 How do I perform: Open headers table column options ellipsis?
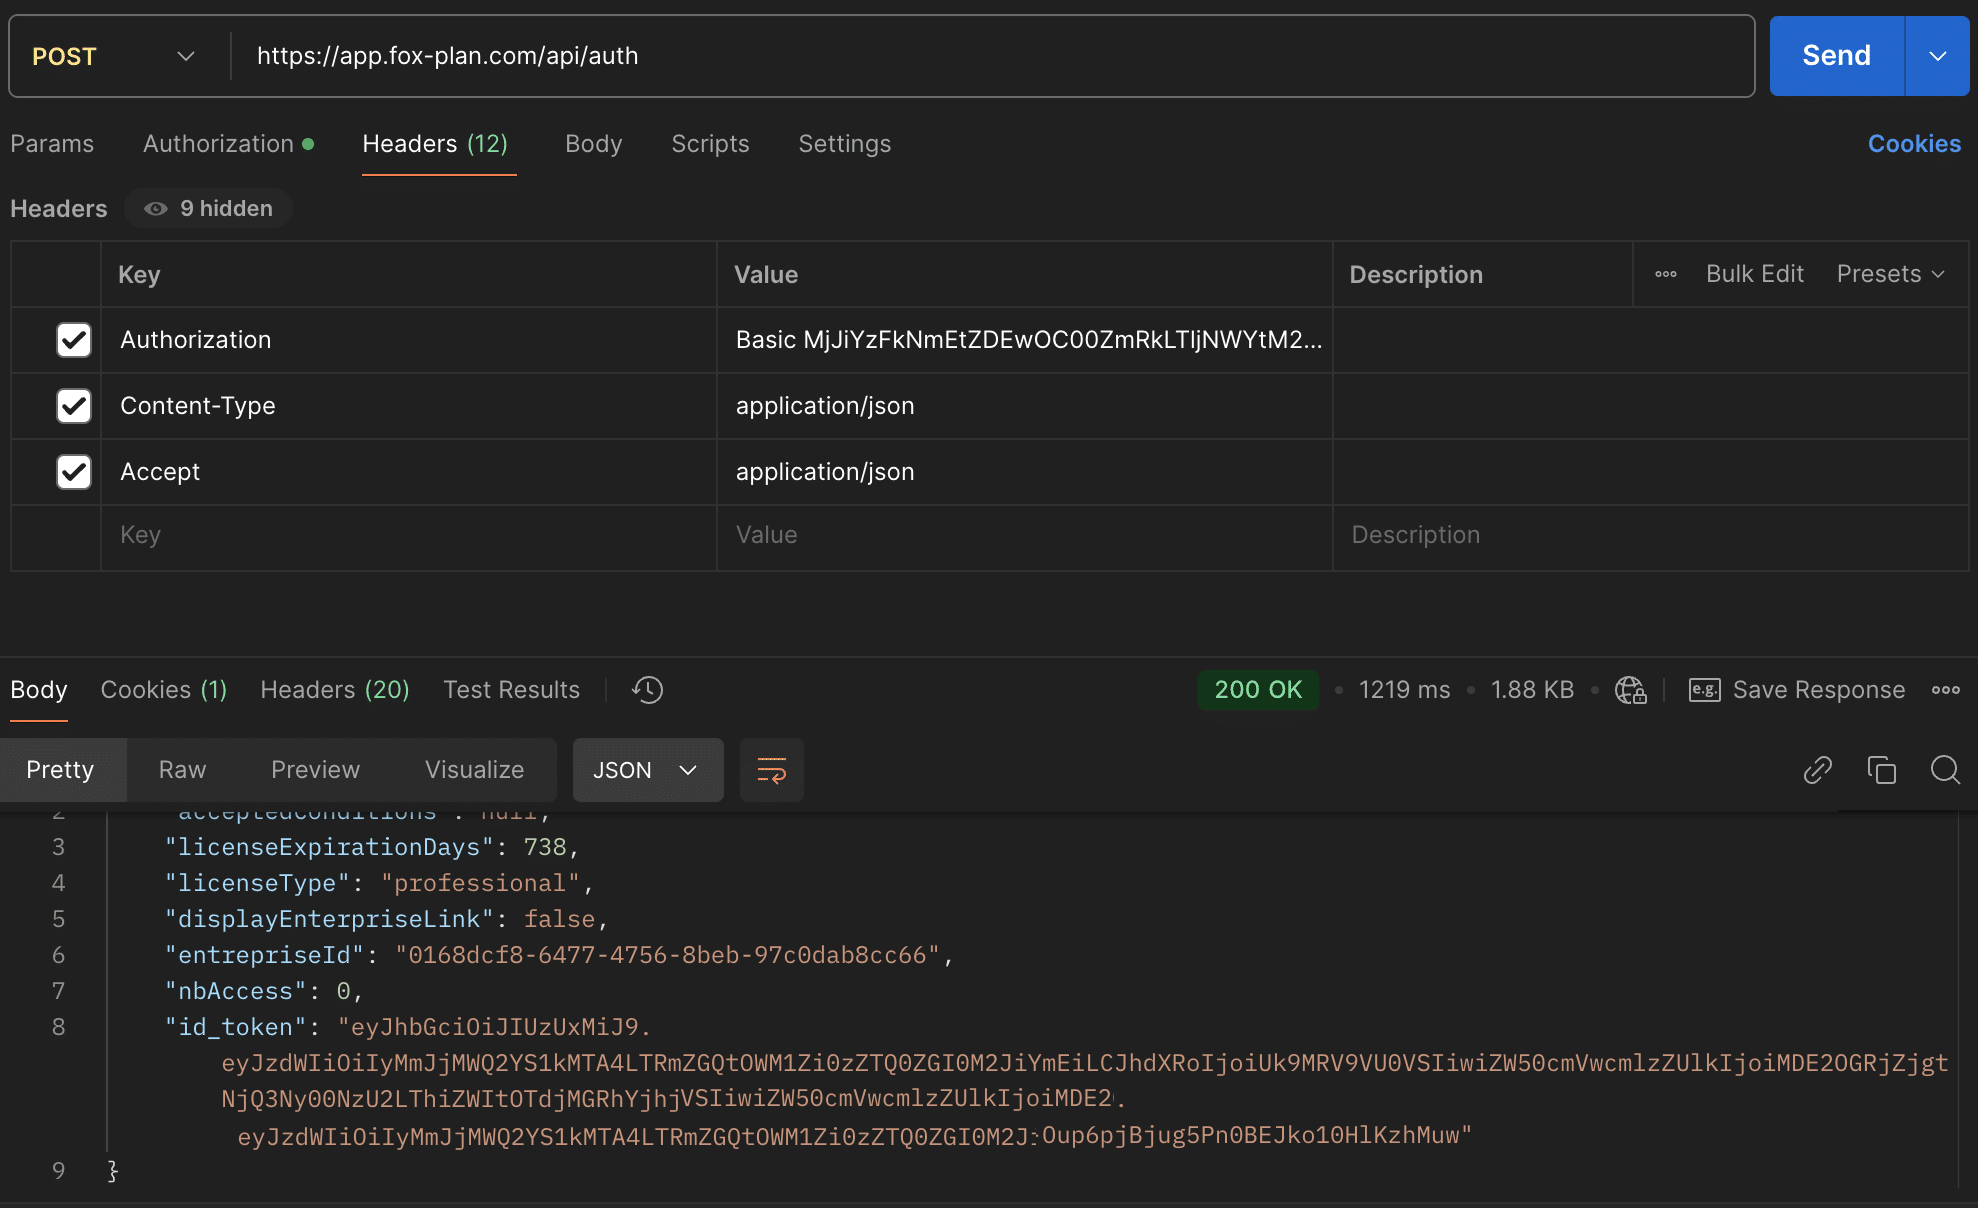(x=1666, y=274)
